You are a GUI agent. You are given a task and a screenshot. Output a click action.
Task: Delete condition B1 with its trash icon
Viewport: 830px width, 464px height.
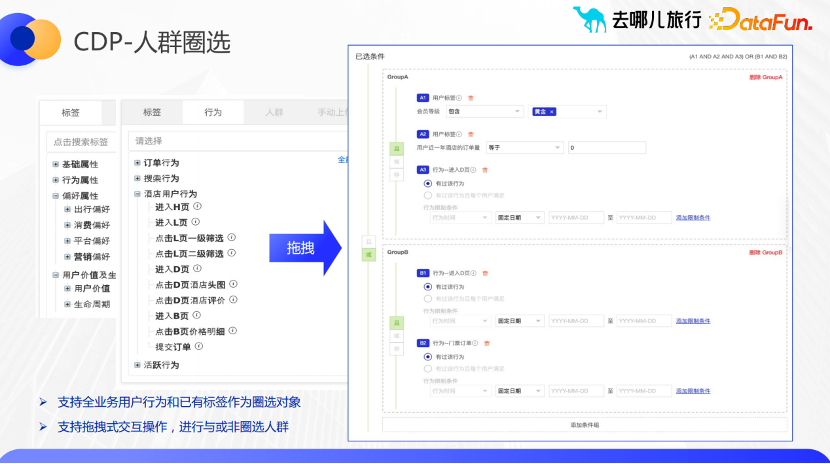click(x=485, y=274)
